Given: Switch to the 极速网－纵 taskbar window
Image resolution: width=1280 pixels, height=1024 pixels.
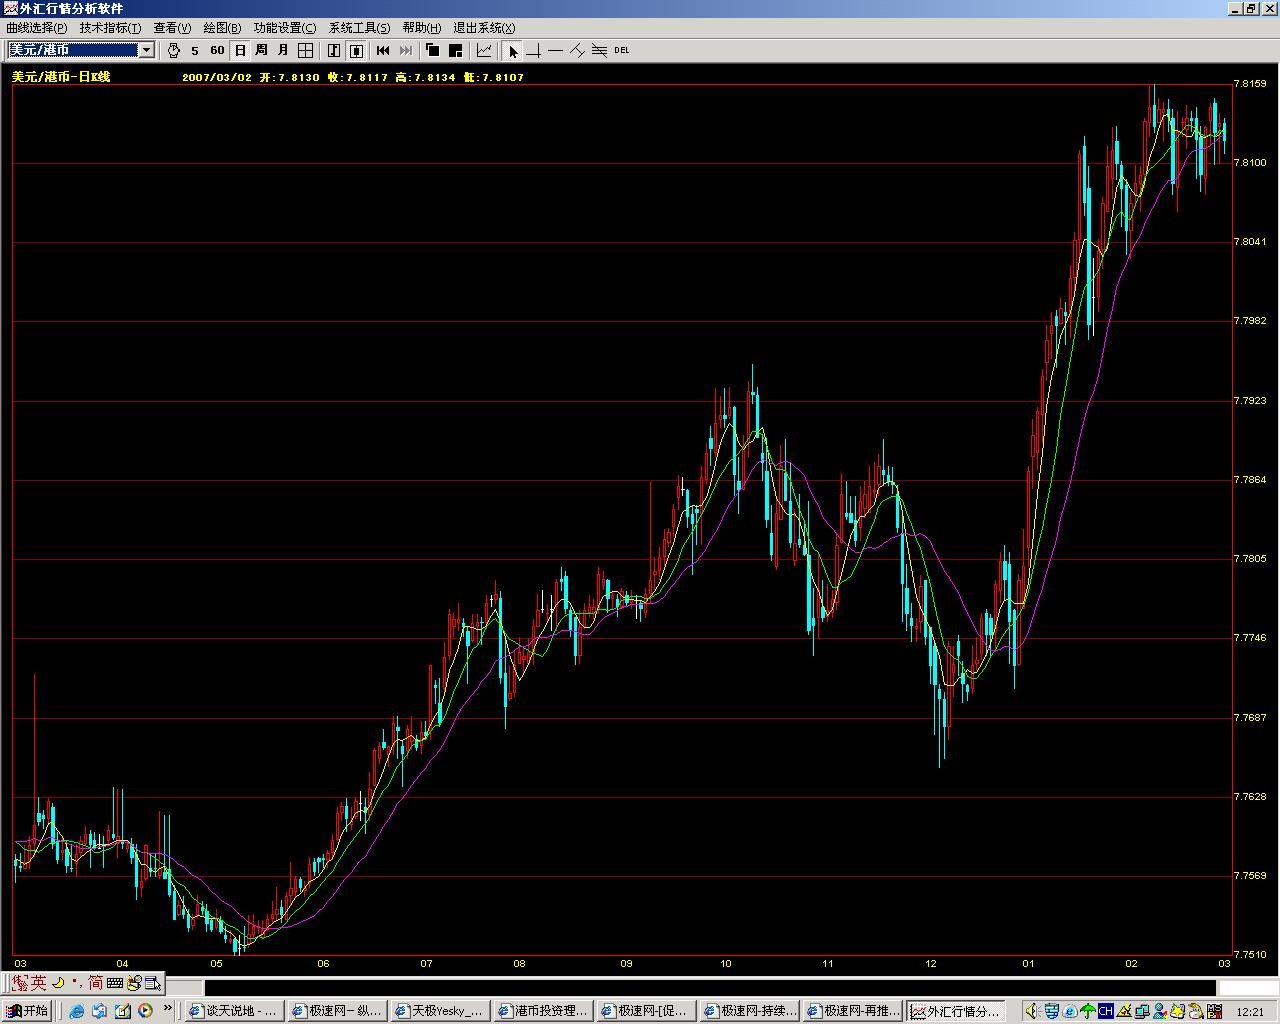Looking at the screenshot, I should (337, 1011).
